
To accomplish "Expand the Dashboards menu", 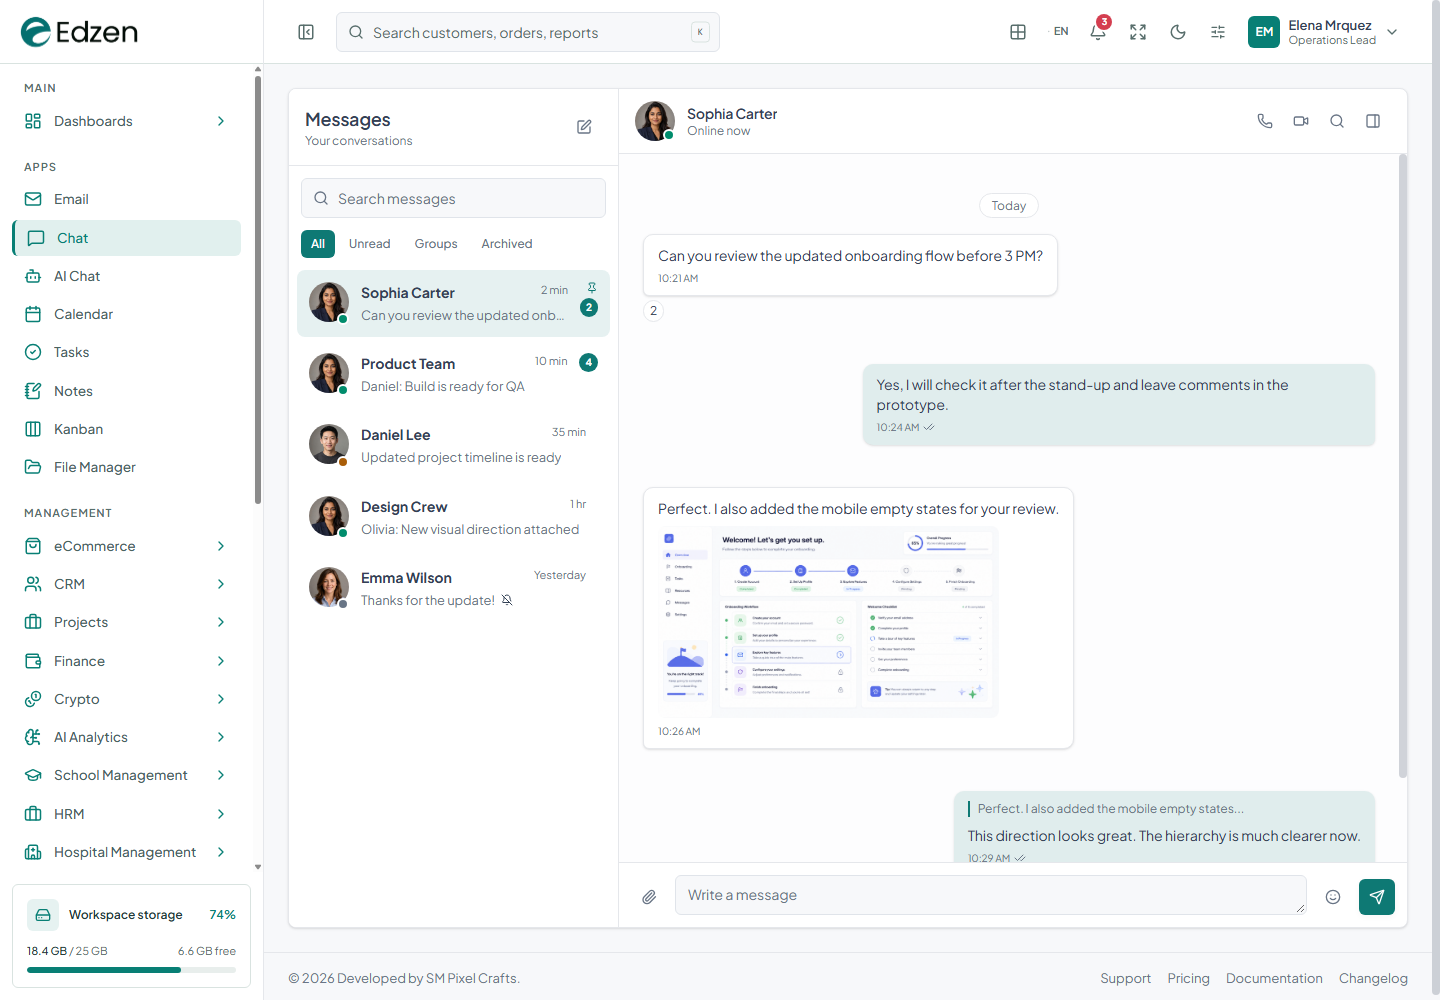I will [126, 121].
